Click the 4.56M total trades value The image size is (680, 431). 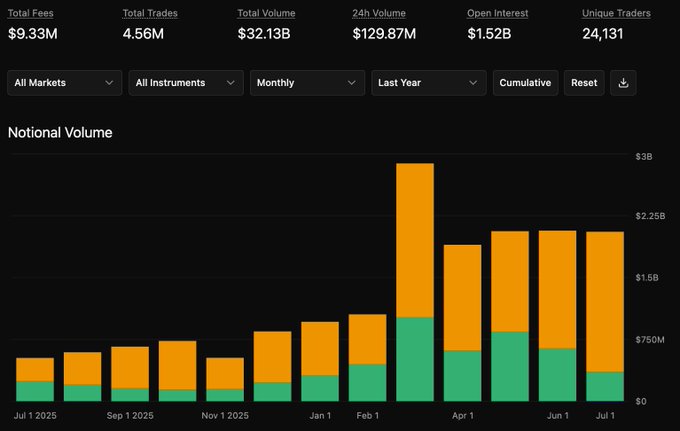(143, 34)
